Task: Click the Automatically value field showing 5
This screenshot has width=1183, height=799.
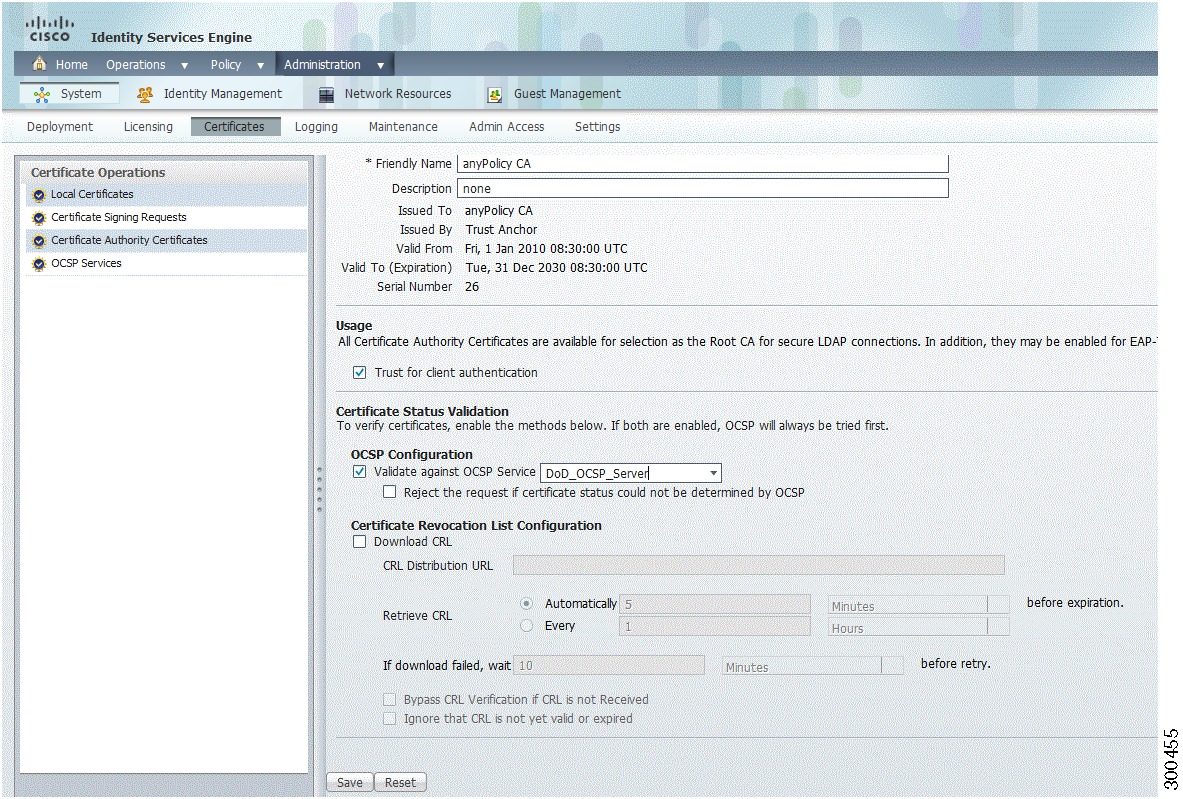Action: (714, 604)
